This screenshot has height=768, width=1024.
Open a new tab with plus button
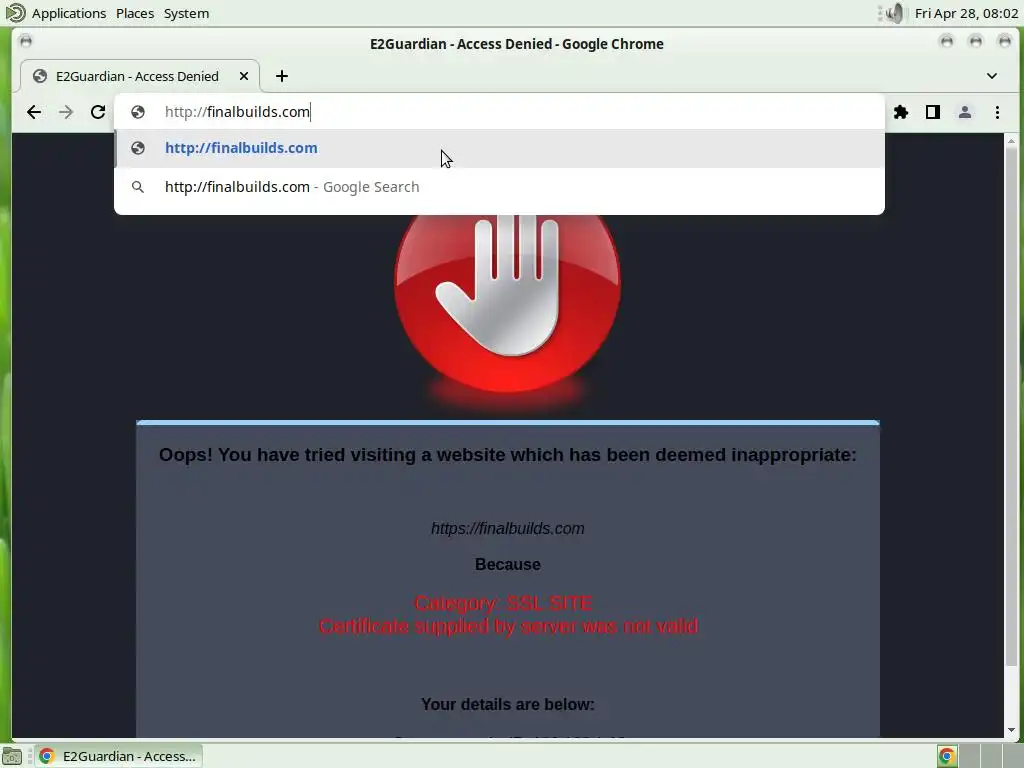[281, 76]
